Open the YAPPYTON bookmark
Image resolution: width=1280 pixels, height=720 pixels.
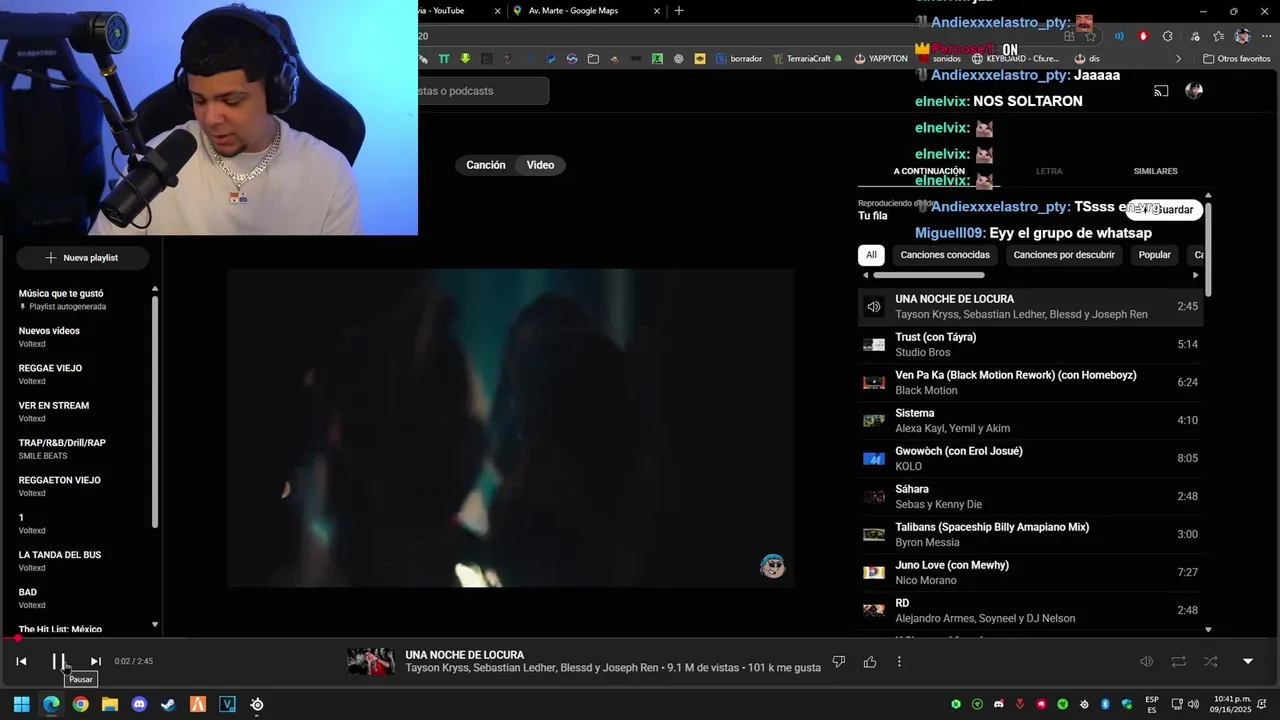click(880, 59)
